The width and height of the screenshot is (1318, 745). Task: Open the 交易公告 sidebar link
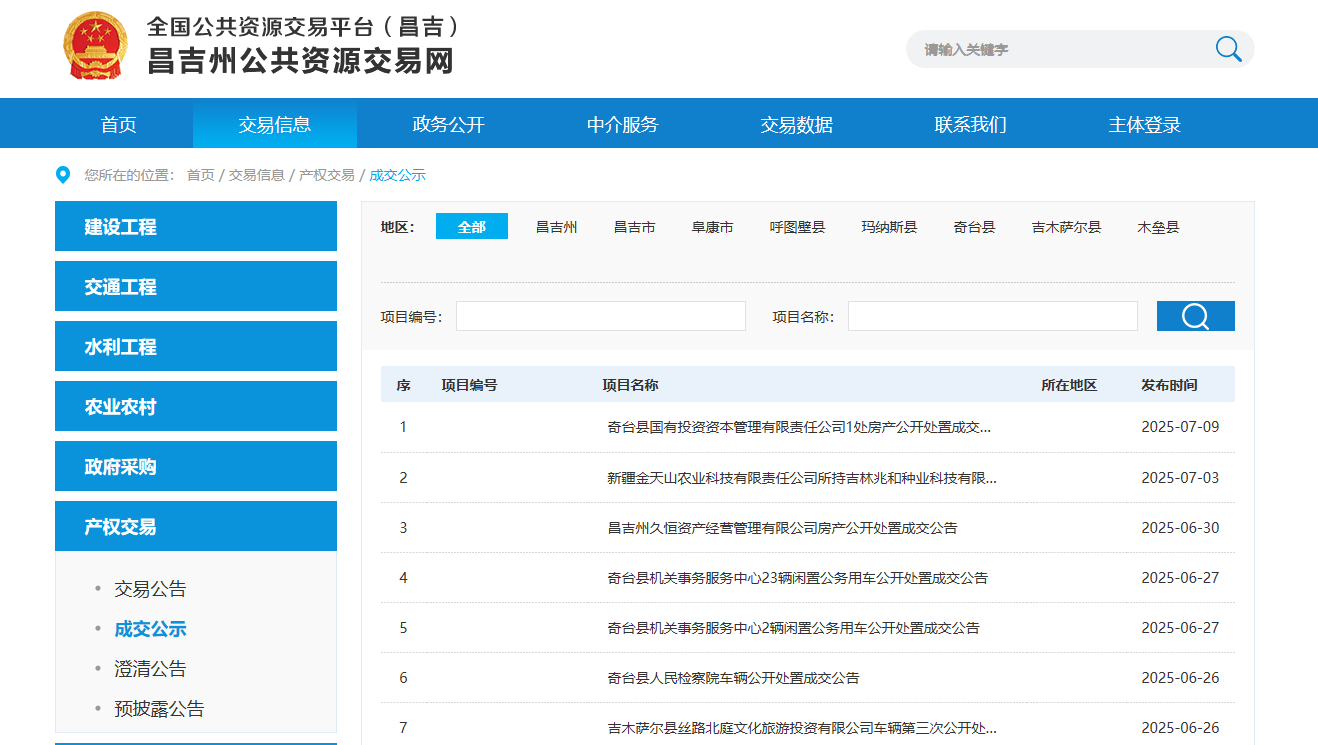tap(150, 589)
